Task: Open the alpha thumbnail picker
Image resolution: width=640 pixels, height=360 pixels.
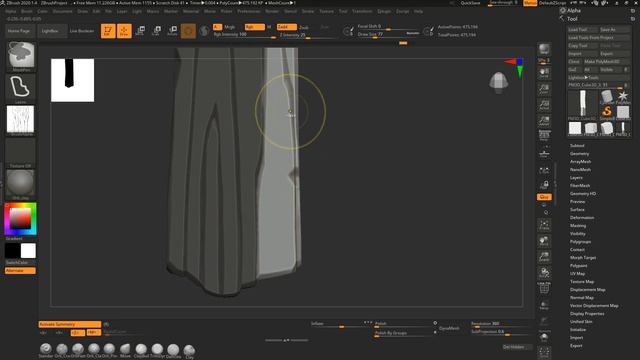Action: (x=20, y=120)
